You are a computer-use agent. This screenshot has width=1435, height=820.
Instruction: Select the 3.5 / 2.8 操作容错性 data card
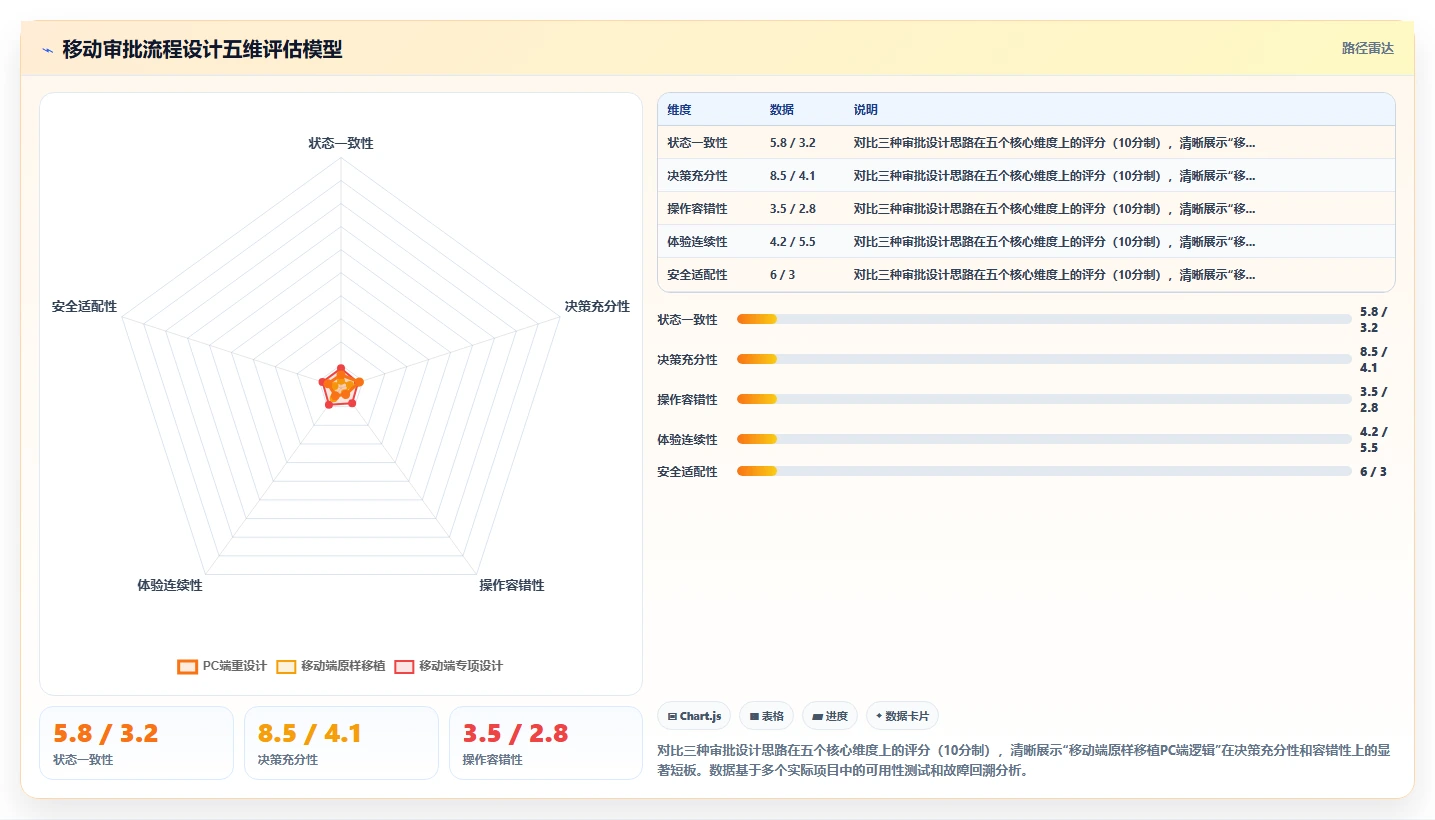(x=546, y=743)
